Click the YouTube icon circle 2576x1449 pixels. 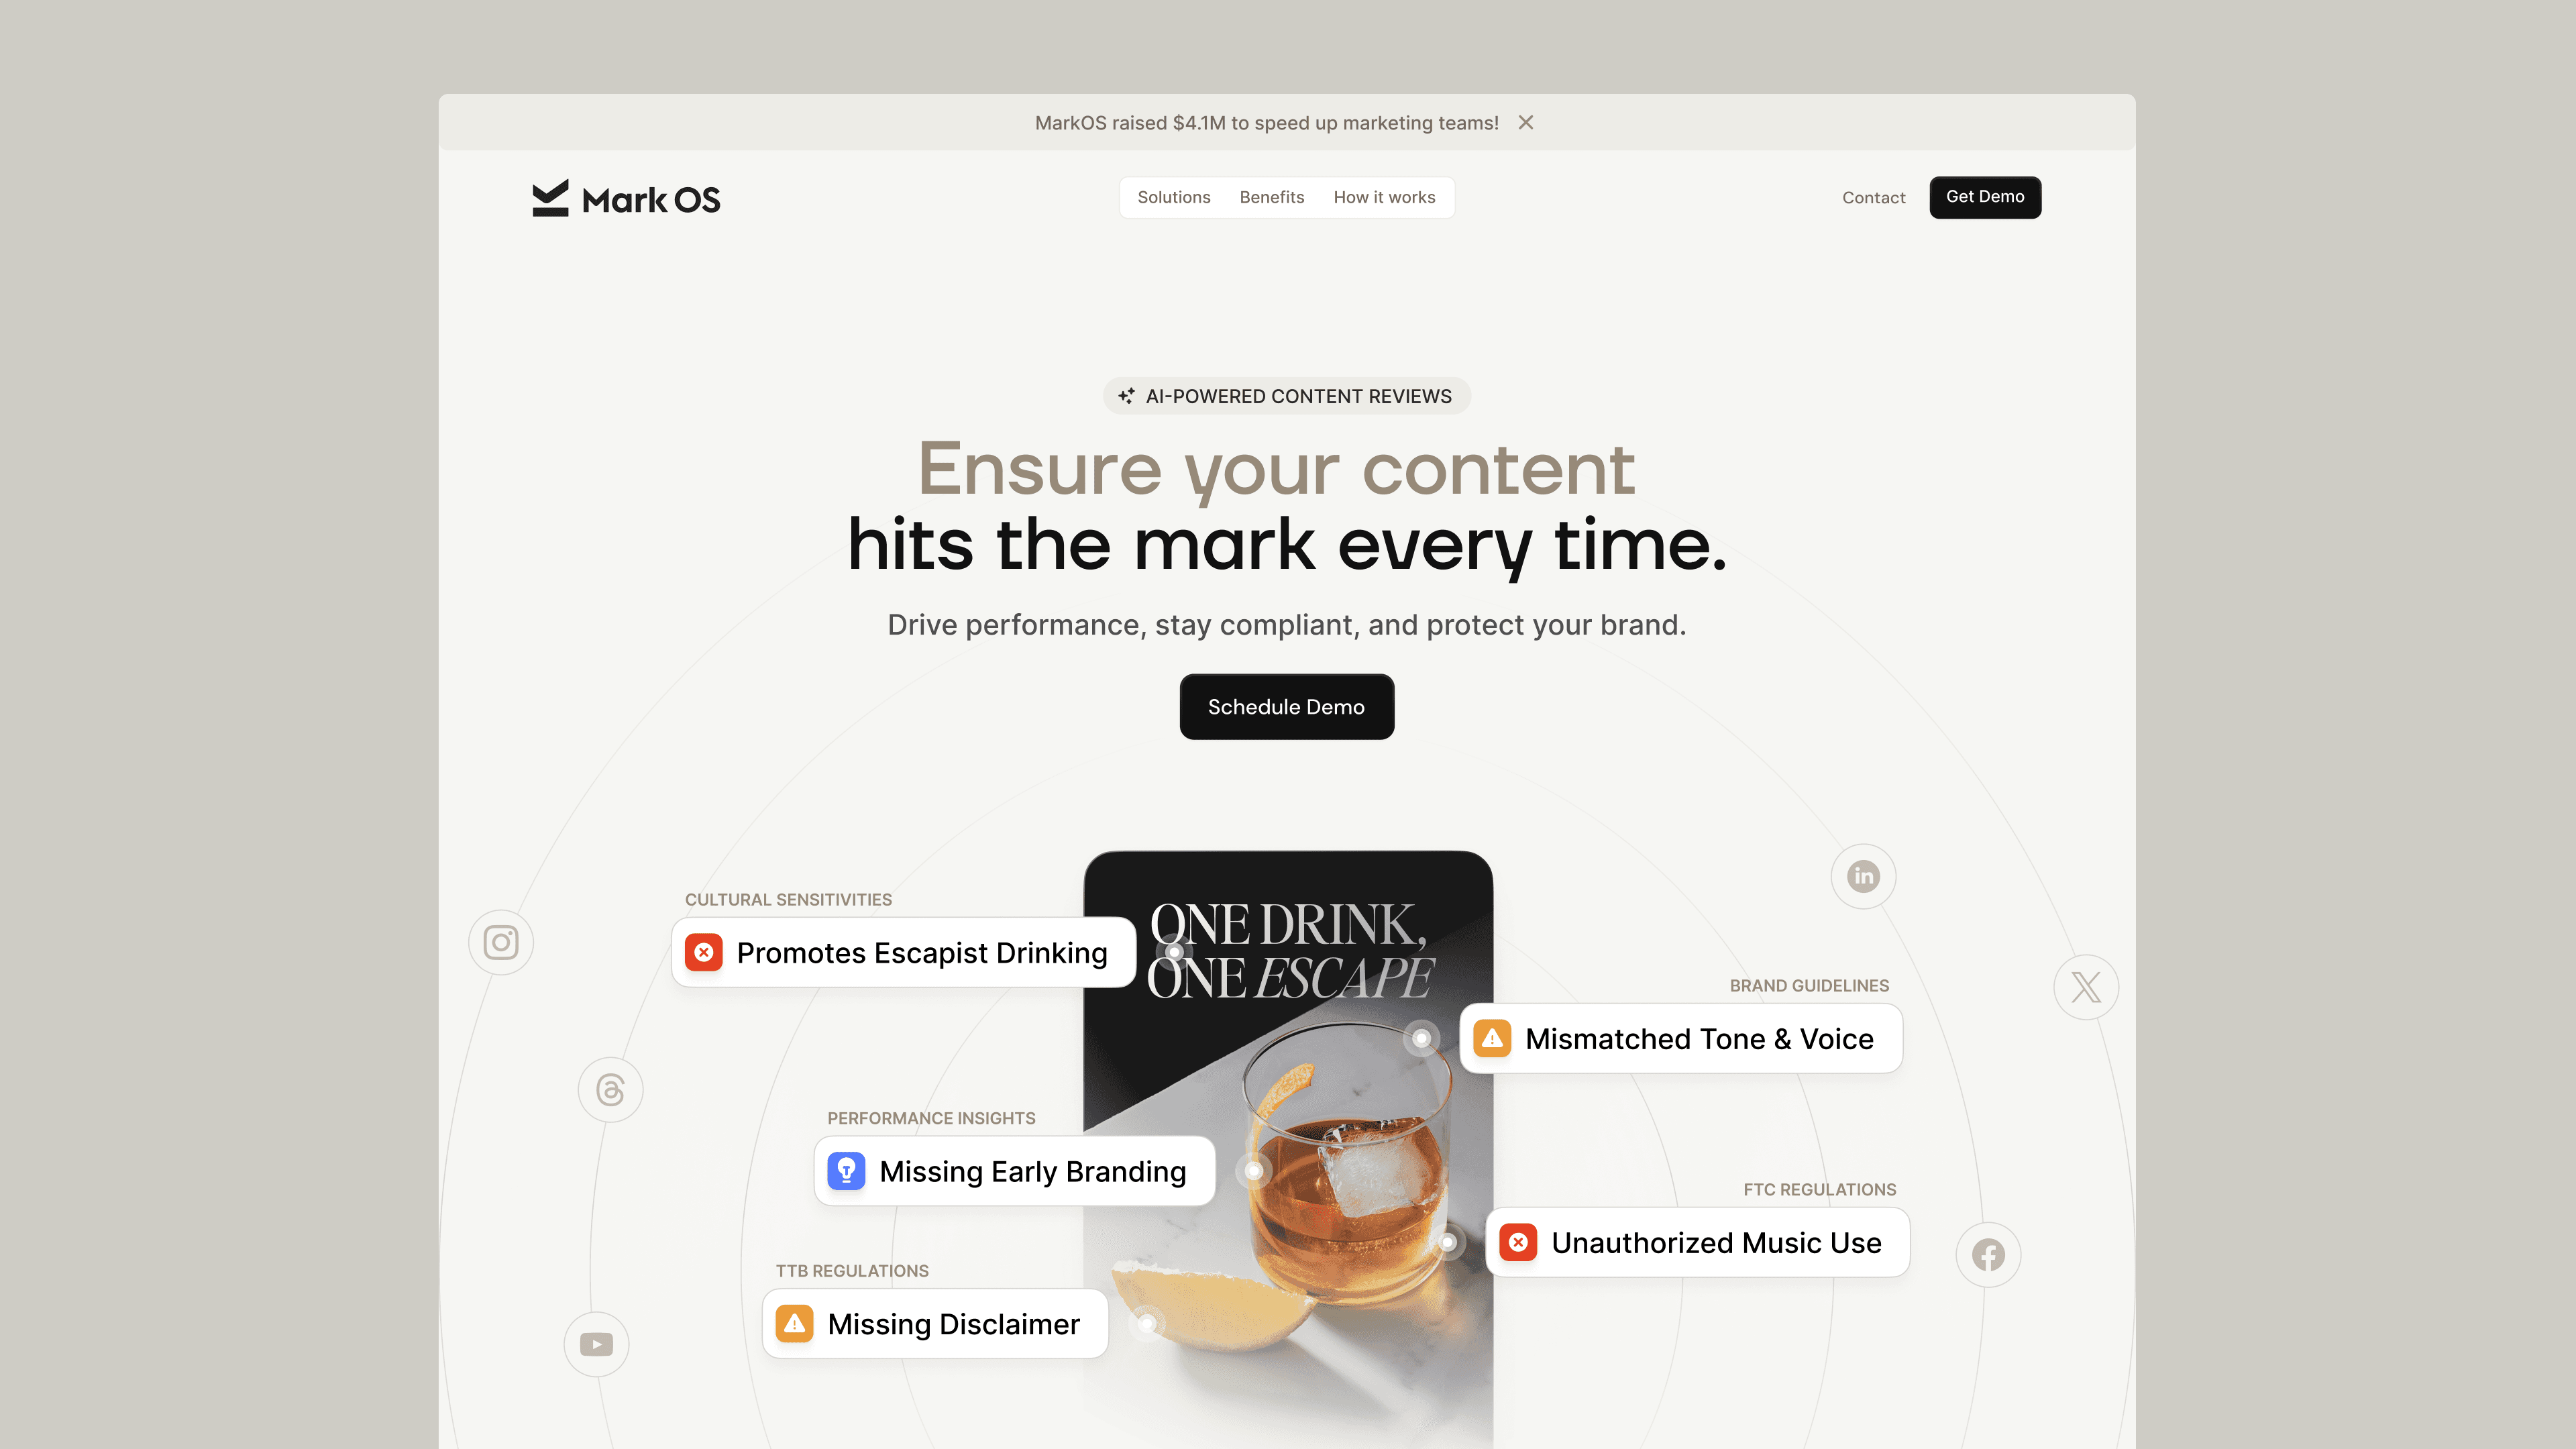(596, 1344)
